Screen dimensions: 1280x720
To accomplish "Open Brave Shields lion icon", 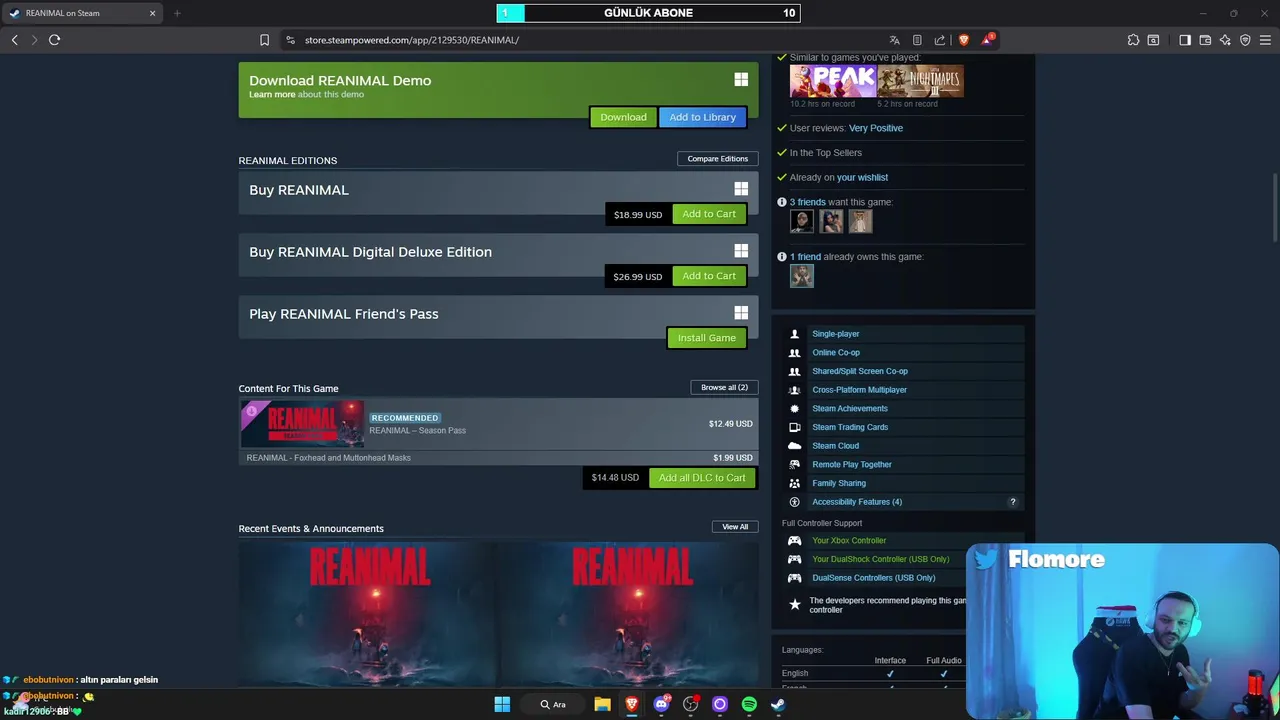I will [x=964, y=40].
